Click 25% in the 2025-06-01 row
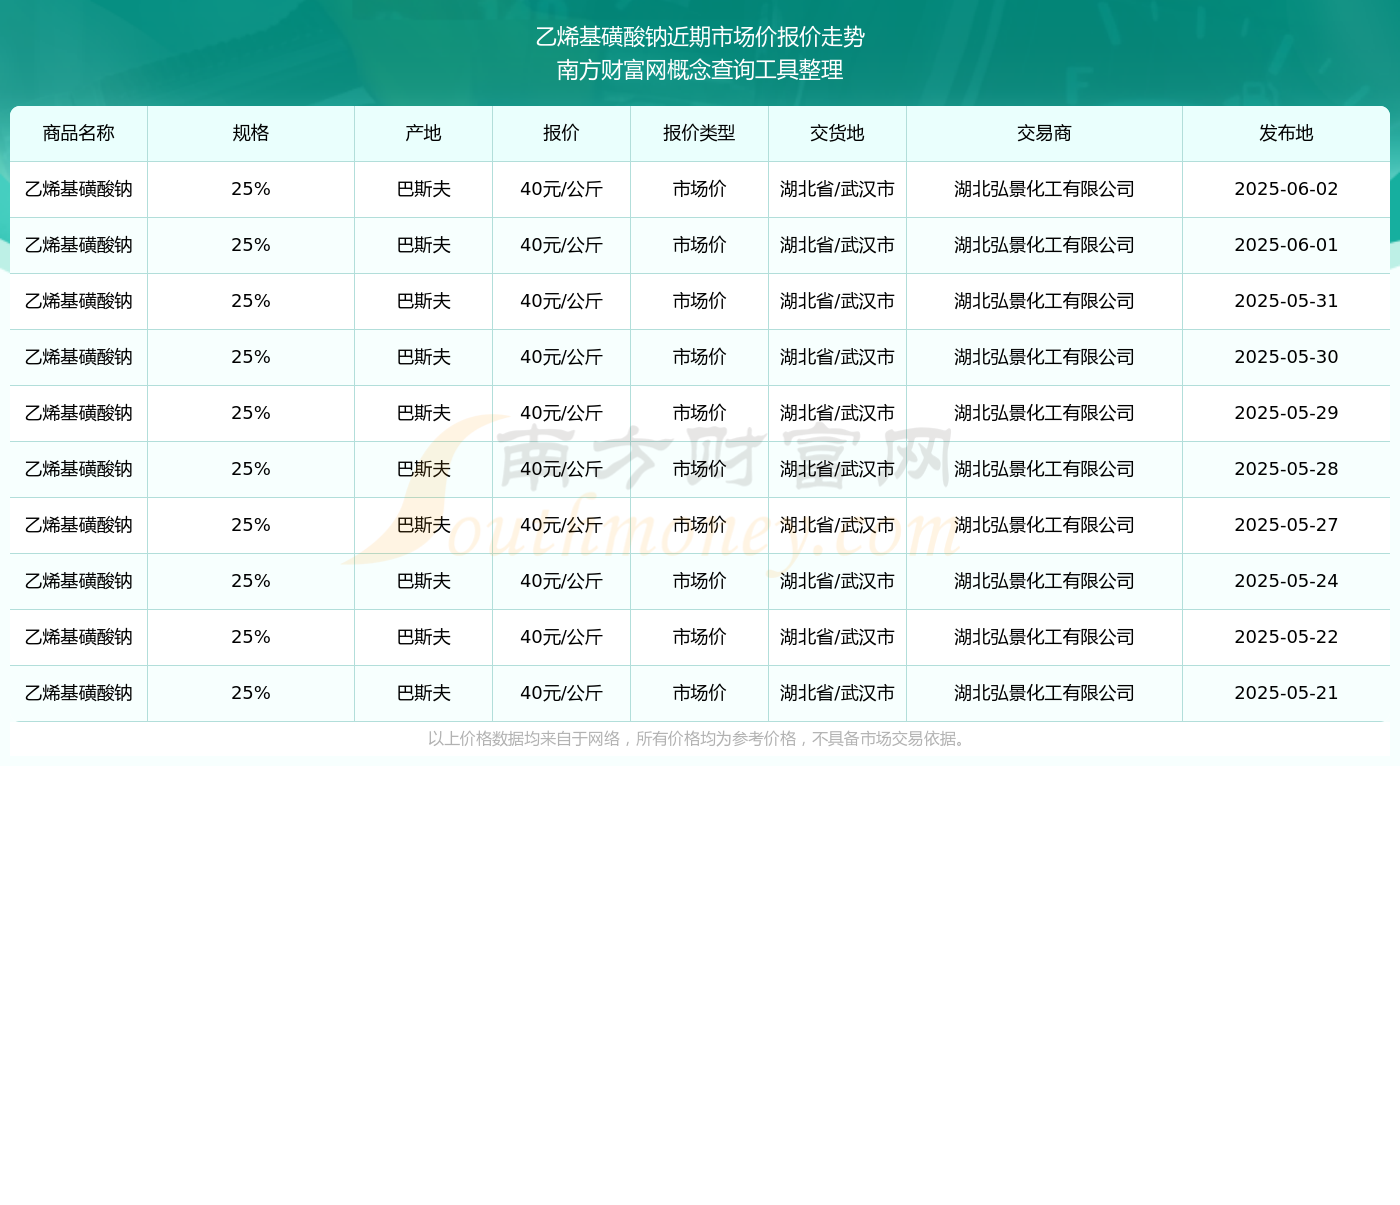The image size is (1400, 1205). (x=251, y=245)
